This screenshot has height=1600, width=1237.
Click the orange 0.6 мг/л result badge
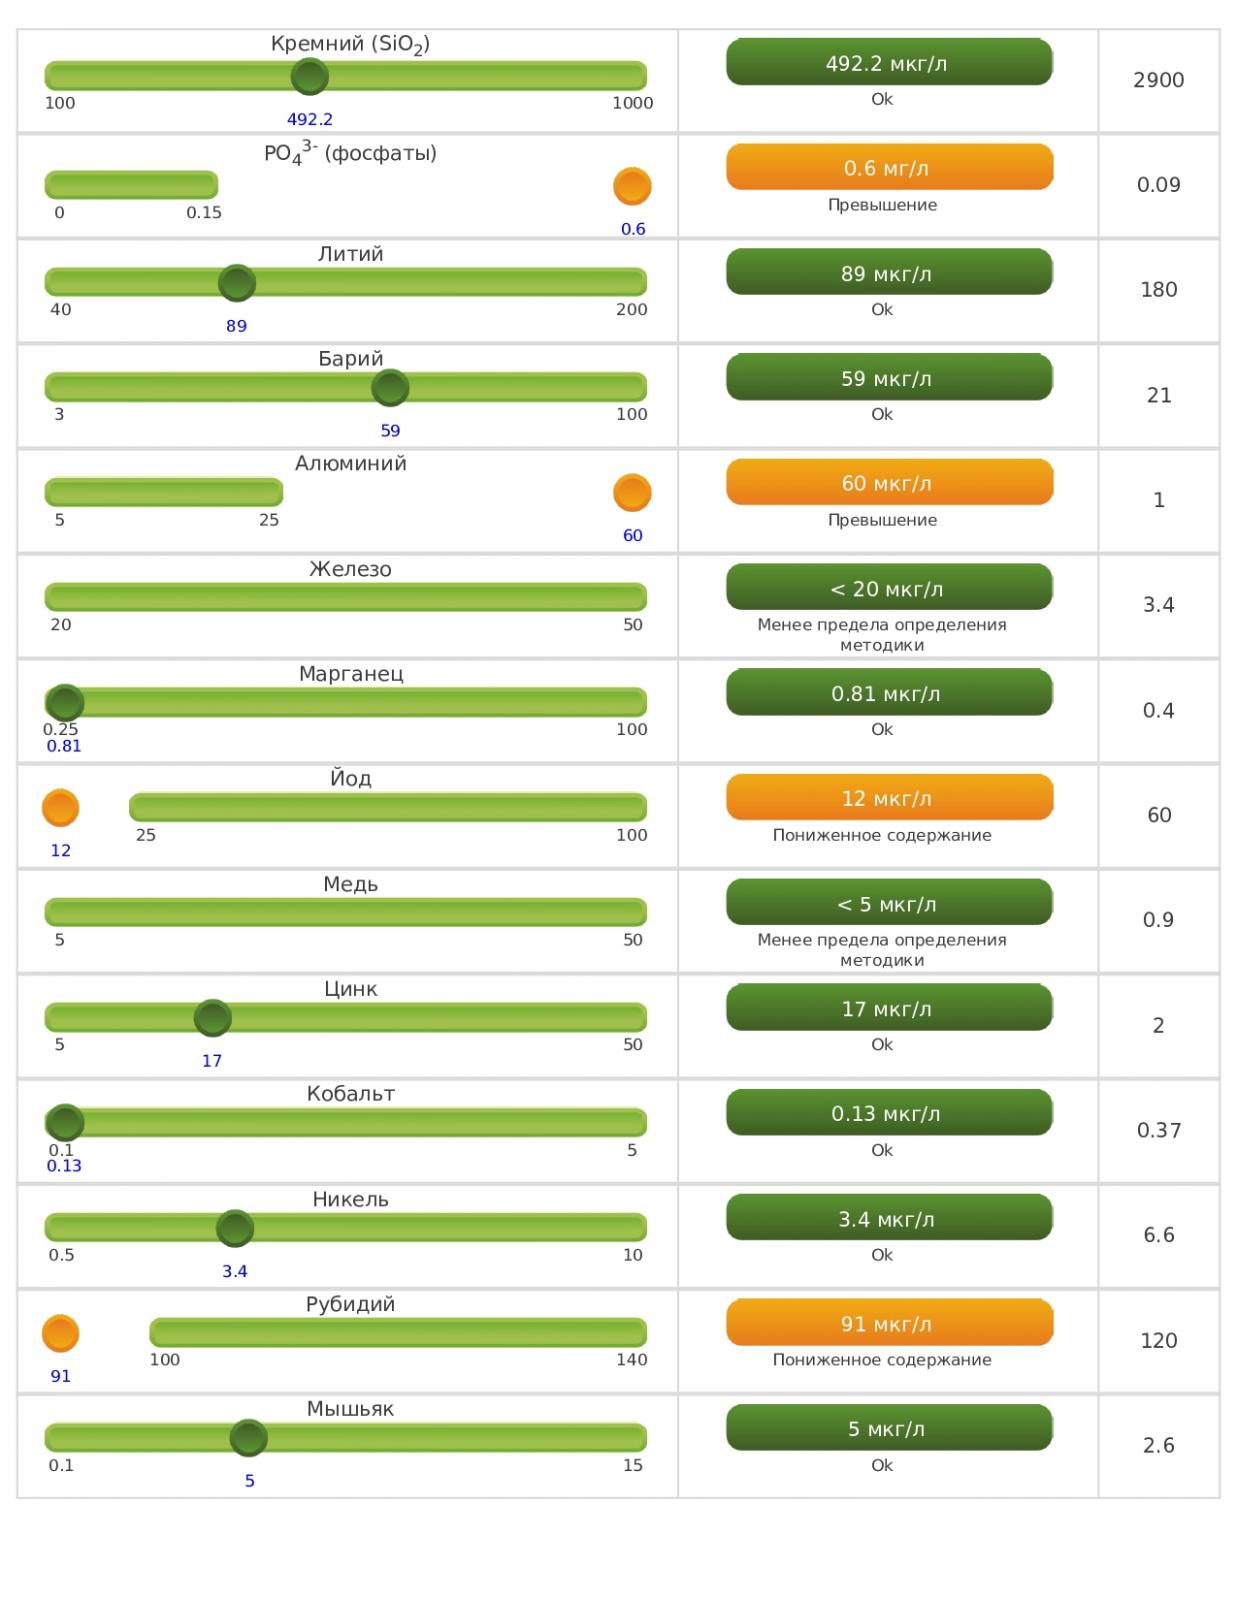click(888, 168)
